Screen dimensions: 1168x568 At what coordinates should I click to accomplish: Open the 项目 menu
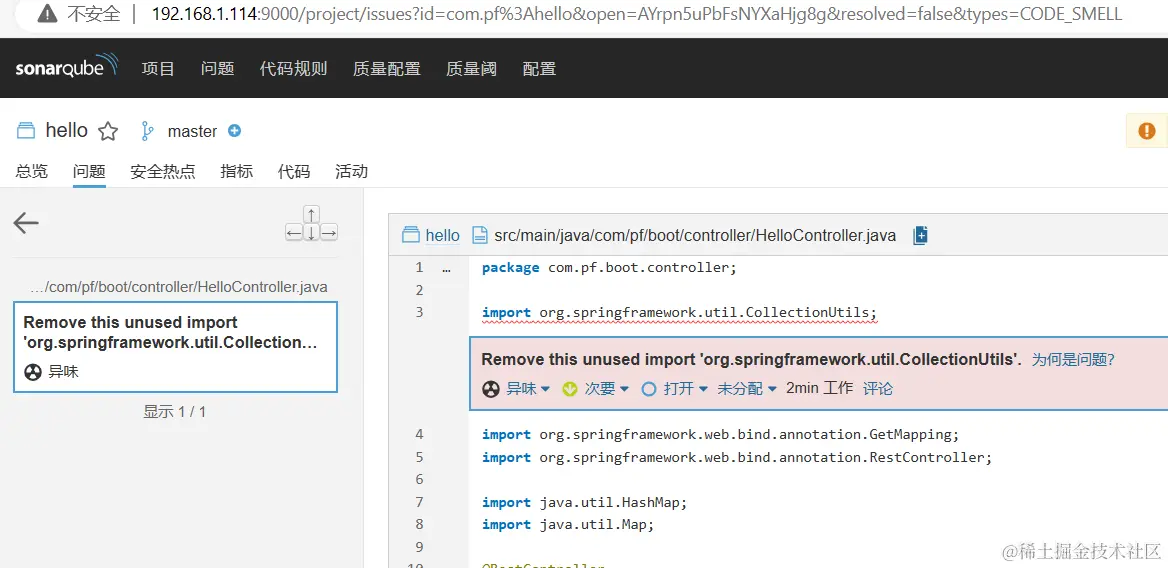[158, 68]
